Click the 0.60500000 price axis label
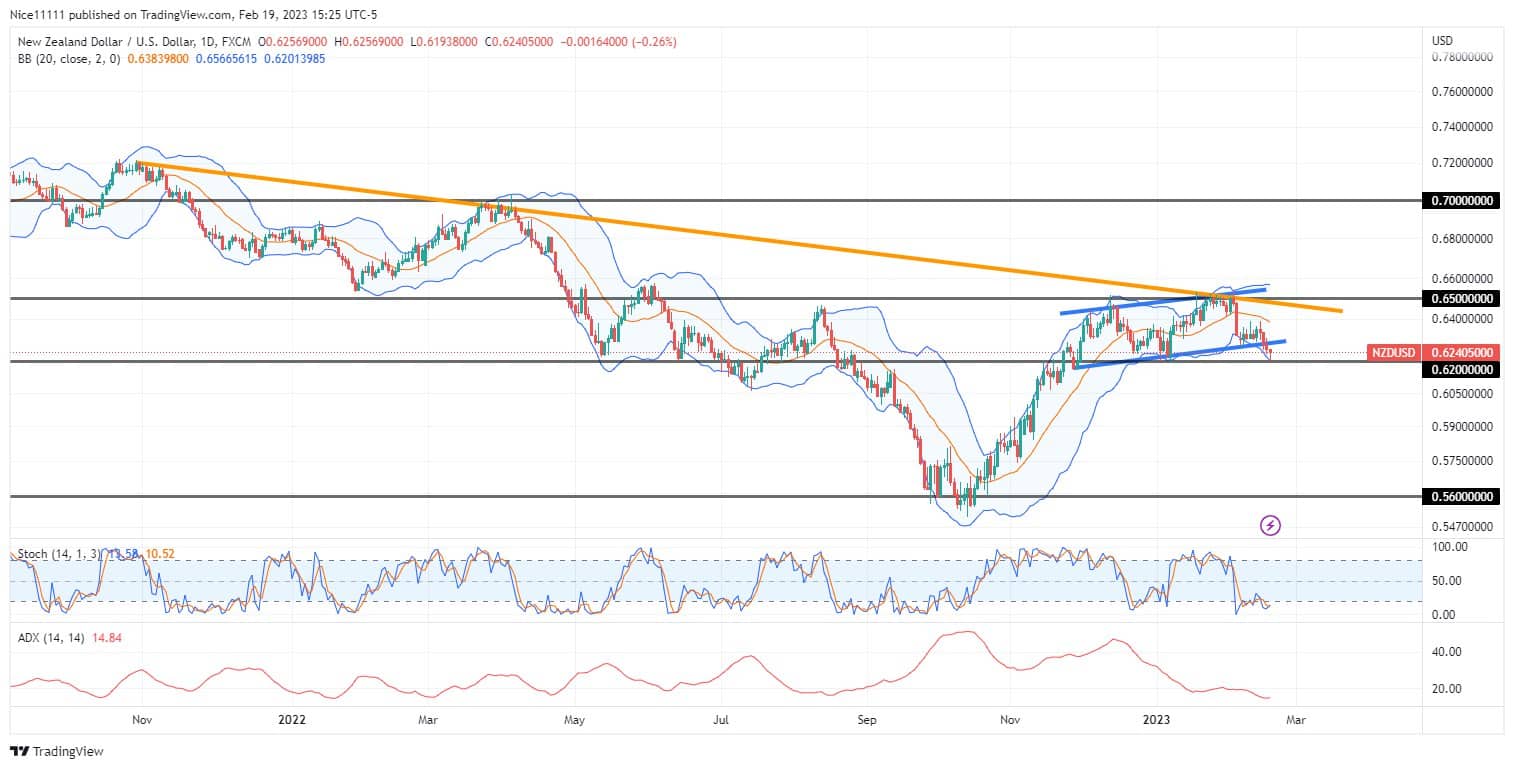Viewport: 1514px width, 769px height. pos(1462,394)
